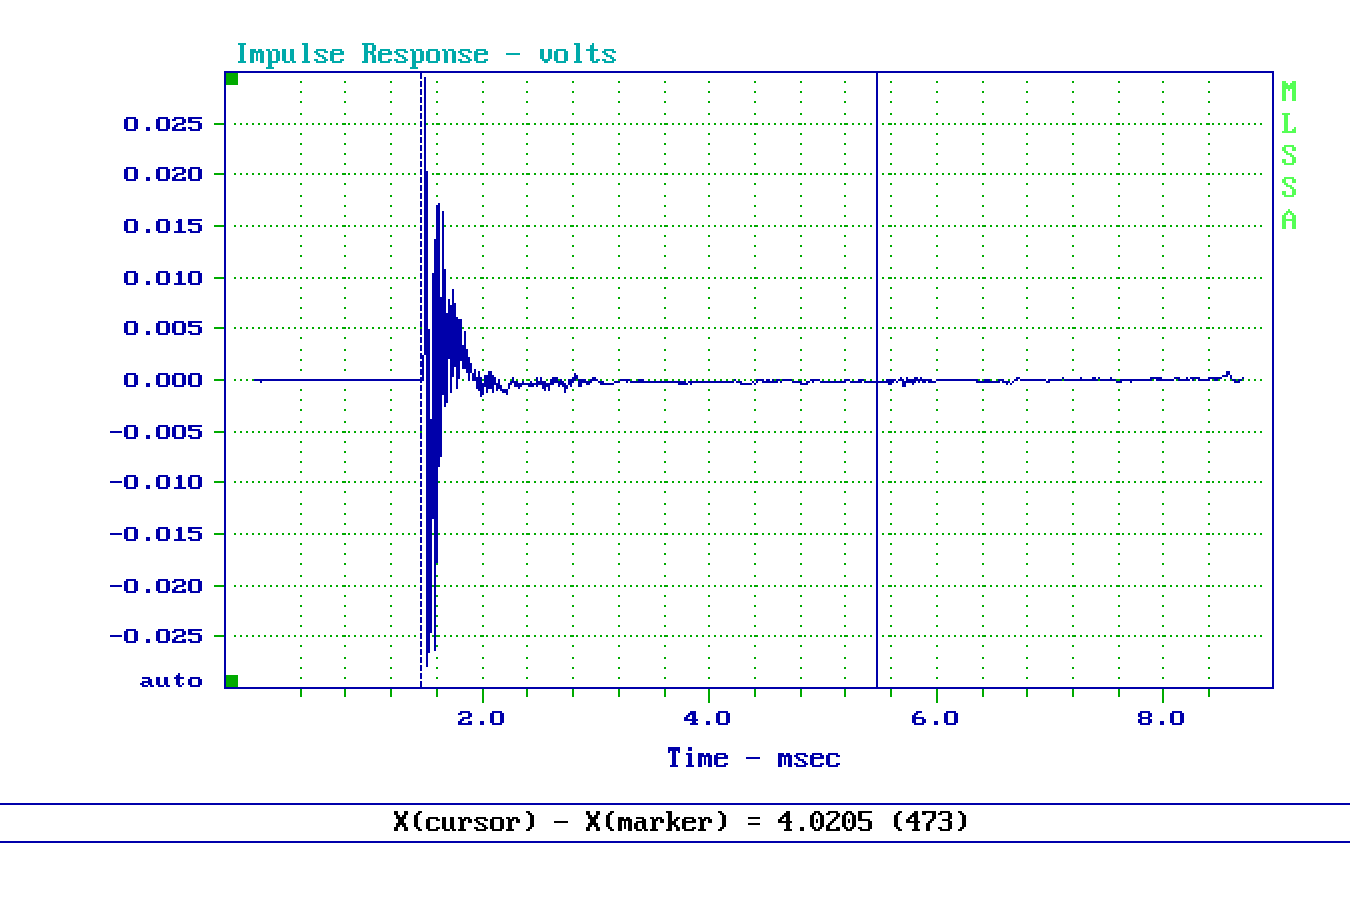Click the 'Impulse Response - volts' title
This screenshot has width=1350, height=900.
pyautogui.click(x=426, y=54)
